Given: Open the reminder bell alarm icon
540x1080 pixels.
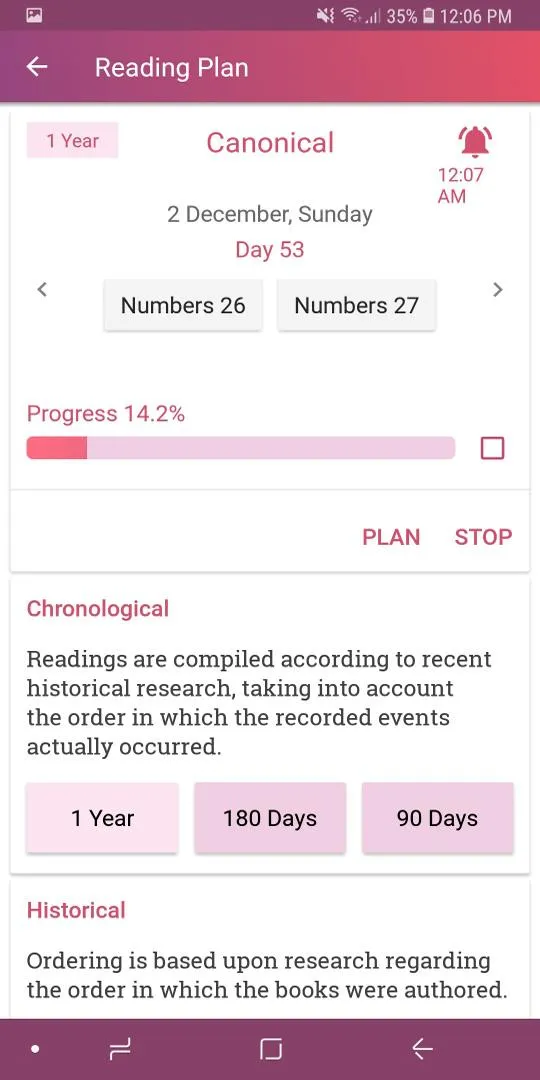Looking at the screenshot, I should pyautogui.click(x=474, y=142).
